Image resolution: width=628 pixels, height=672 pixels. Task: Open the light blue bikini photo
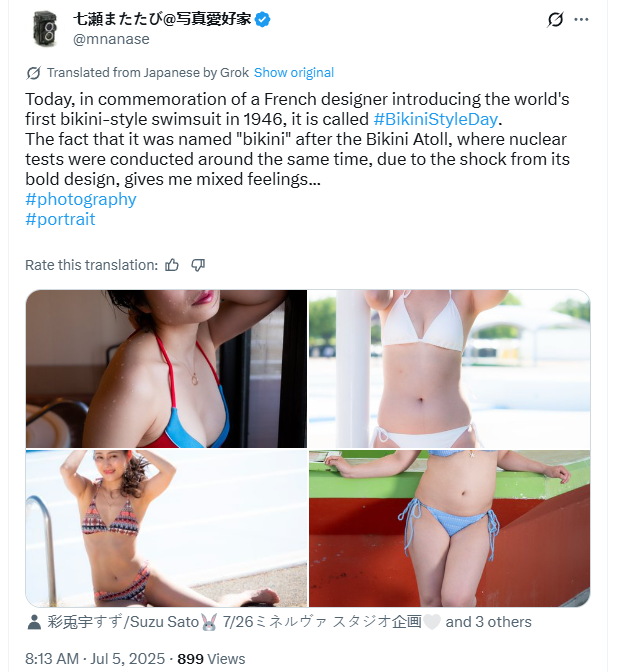click(449, 528)
